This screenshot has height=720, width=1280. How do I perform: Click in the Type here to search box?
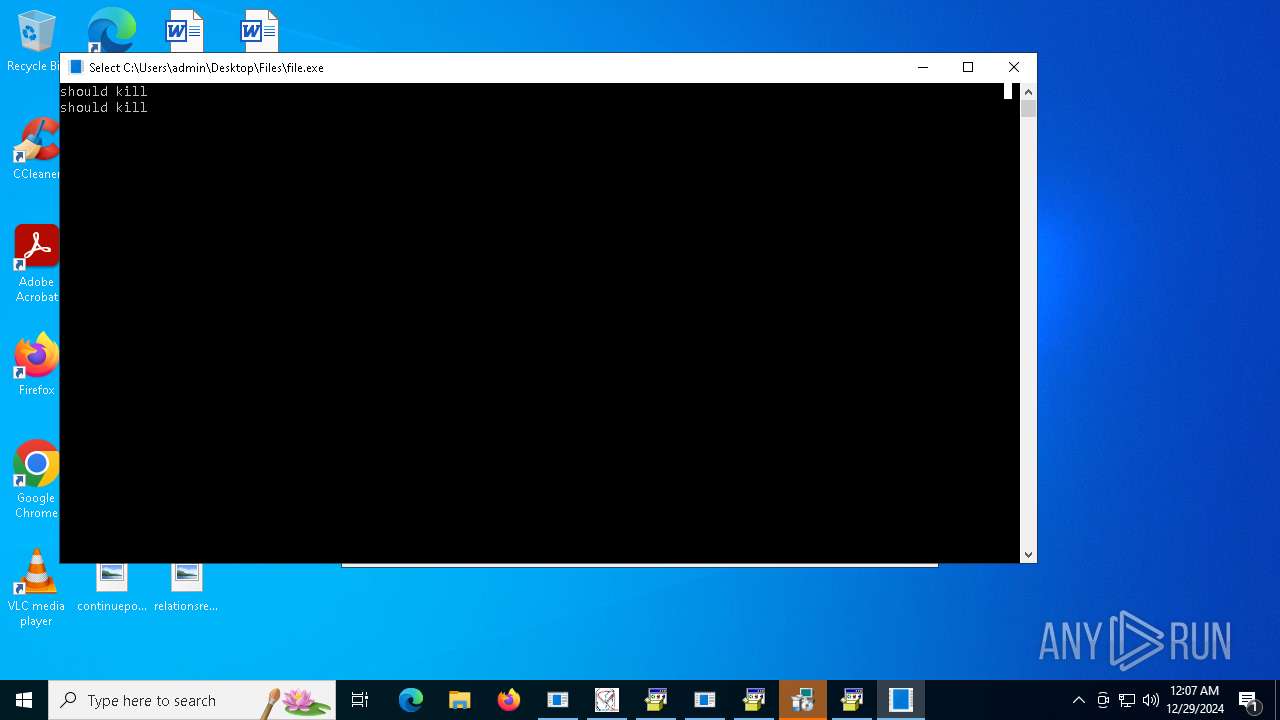point(192,700)
